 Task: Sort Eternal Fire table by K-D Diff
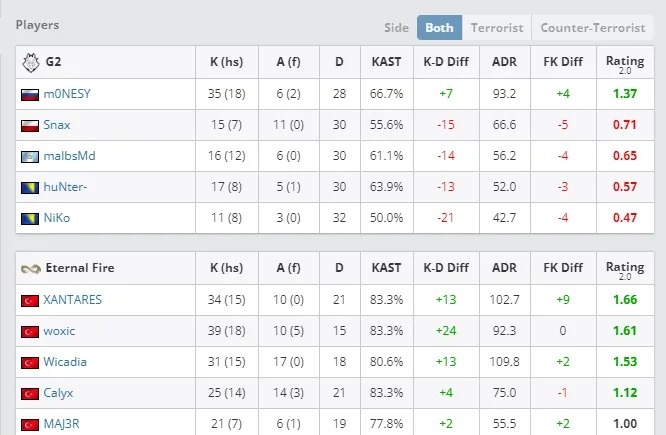(446, 268)
